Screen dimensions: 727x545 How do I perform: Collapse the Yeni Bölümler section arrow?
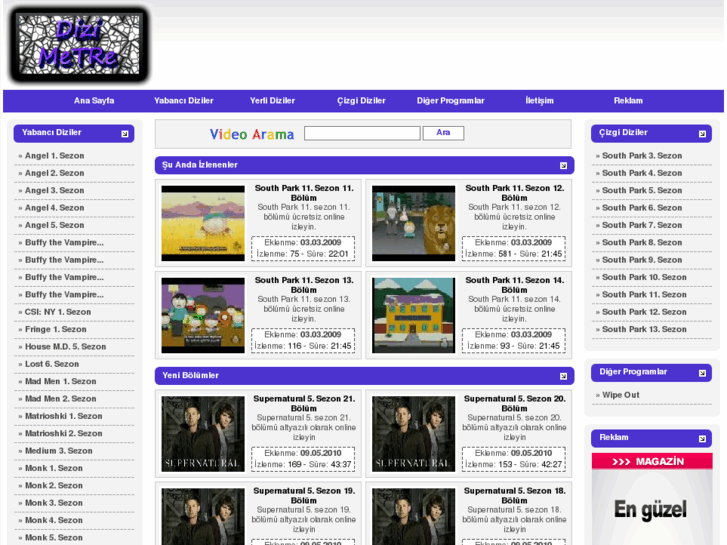pos(563,376)
